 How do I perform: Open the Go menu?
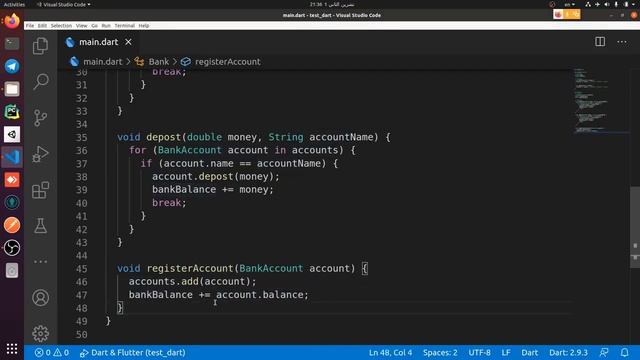[94, 25]
